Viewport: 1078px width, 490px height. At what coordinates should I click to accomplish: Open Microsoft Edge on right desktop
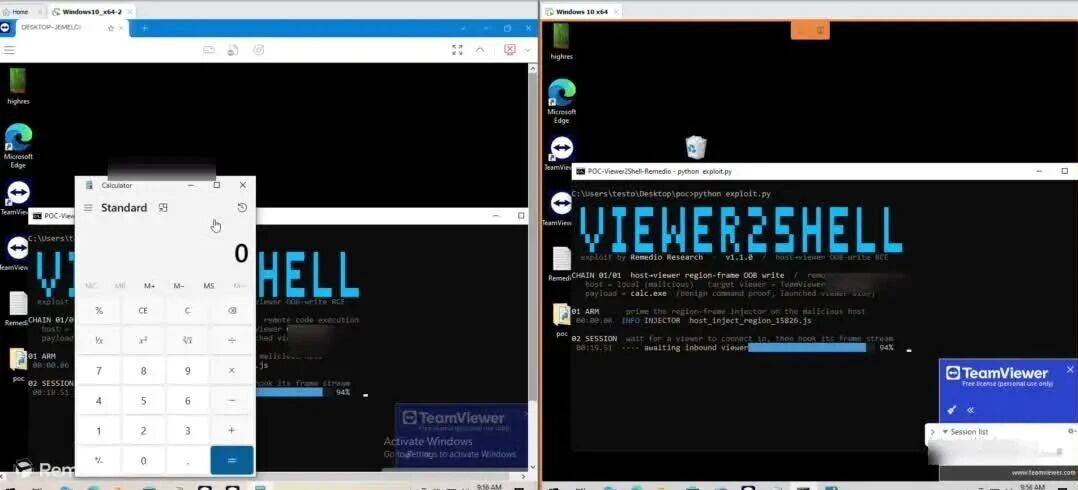click(562, 101)
